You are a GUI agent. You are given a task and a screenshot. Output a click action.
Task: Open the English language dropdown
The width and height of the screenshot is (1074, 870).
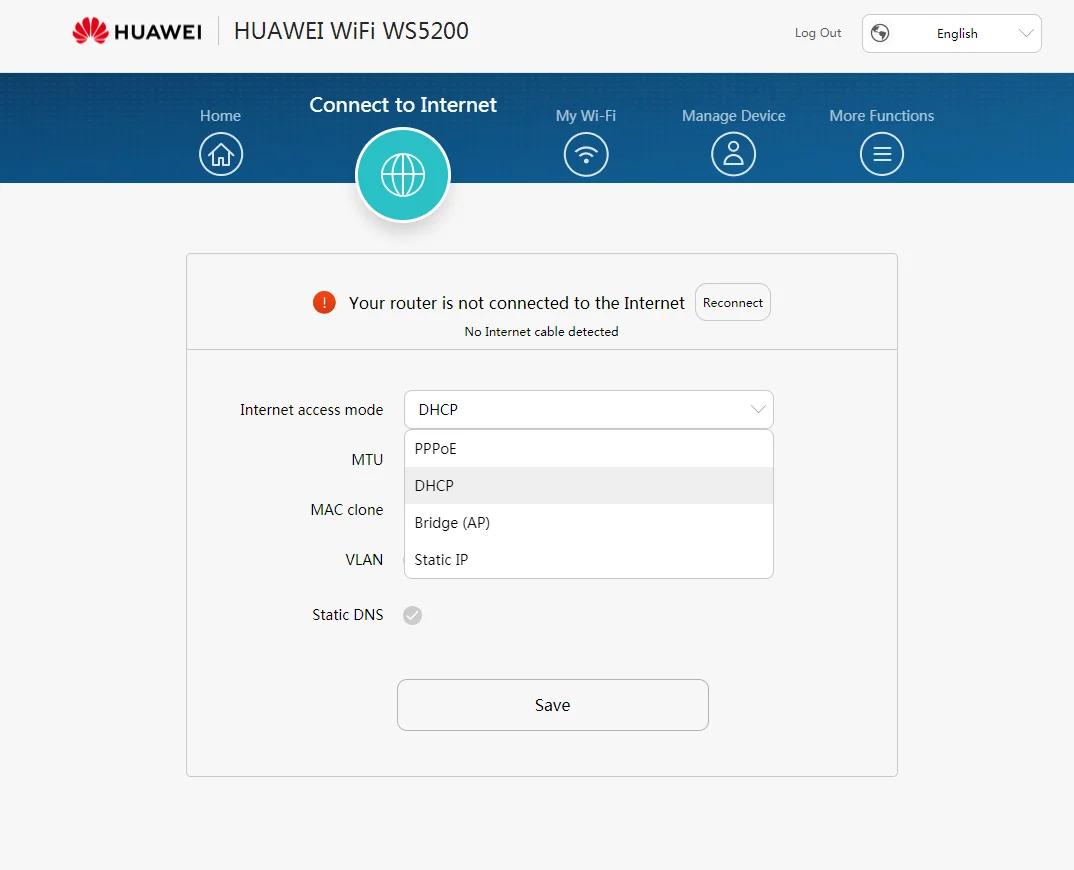click(x=951, y=33)
